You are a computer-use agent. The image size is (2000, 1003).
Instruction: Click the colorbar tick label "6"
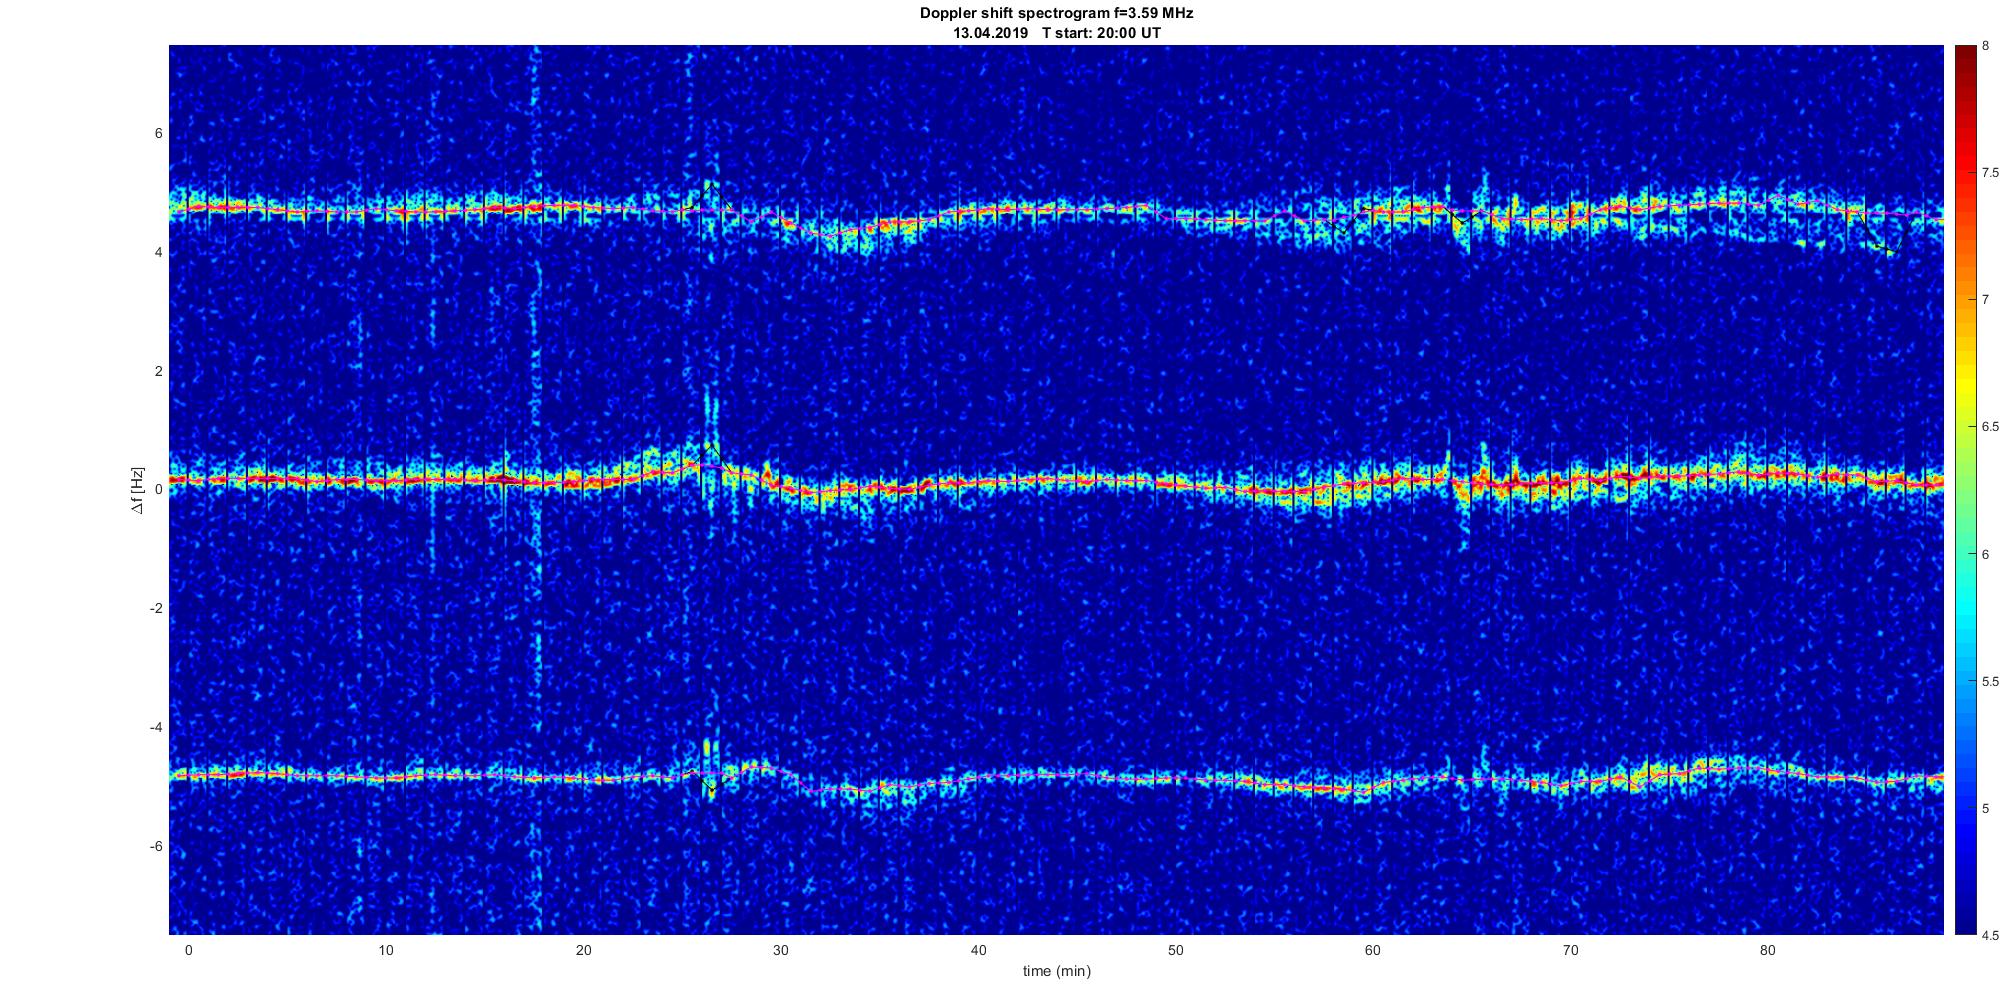click(x=1985, y=554)
